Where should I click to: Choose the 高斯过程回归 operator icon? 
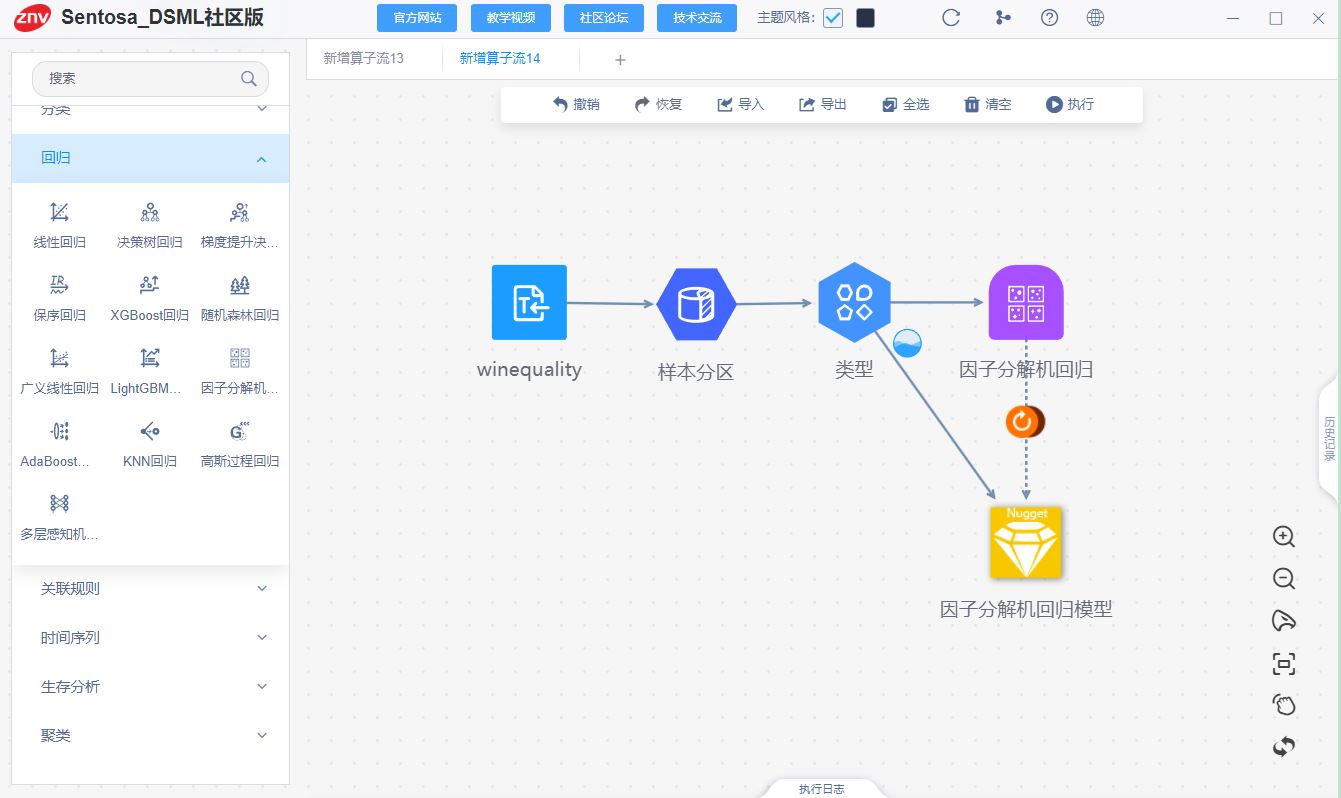coord(240,431)
